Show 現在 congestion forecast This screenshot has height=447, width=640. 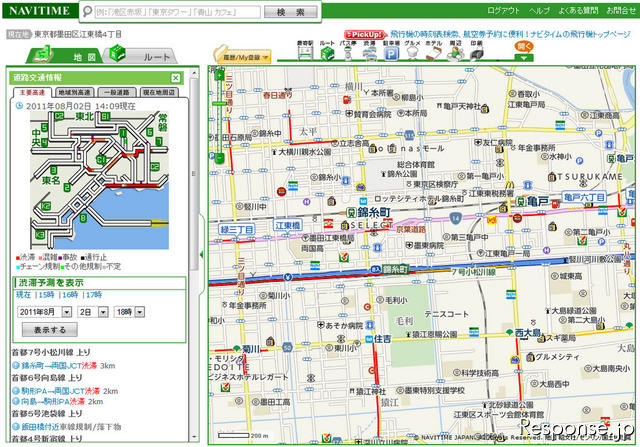pyautogui.click(x=23, y=295)
